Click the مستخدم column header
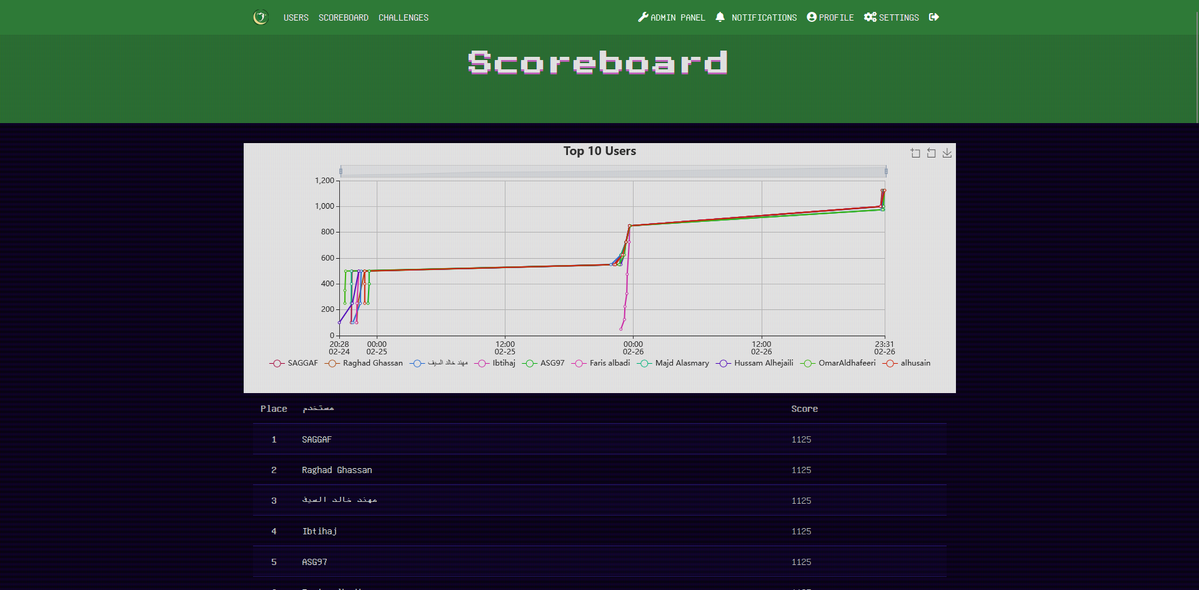 click(318, 409)
